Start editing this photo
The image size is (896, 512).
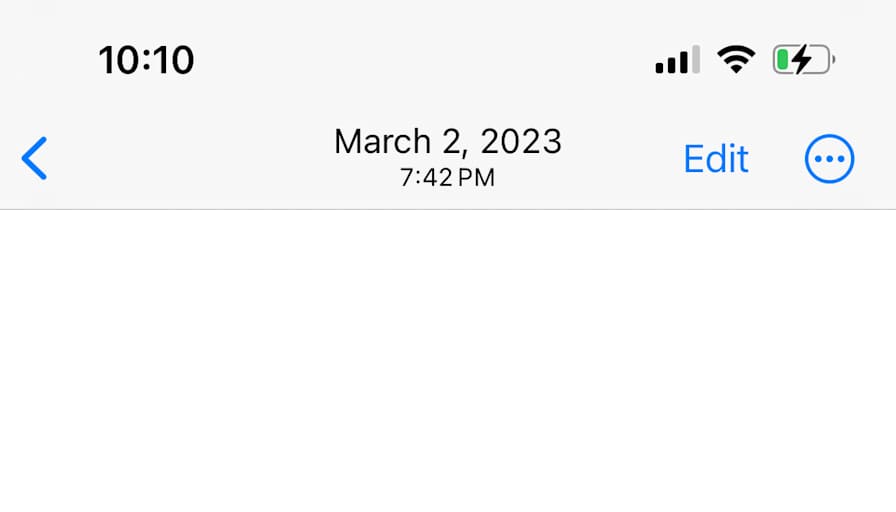[x=715, y=159]
